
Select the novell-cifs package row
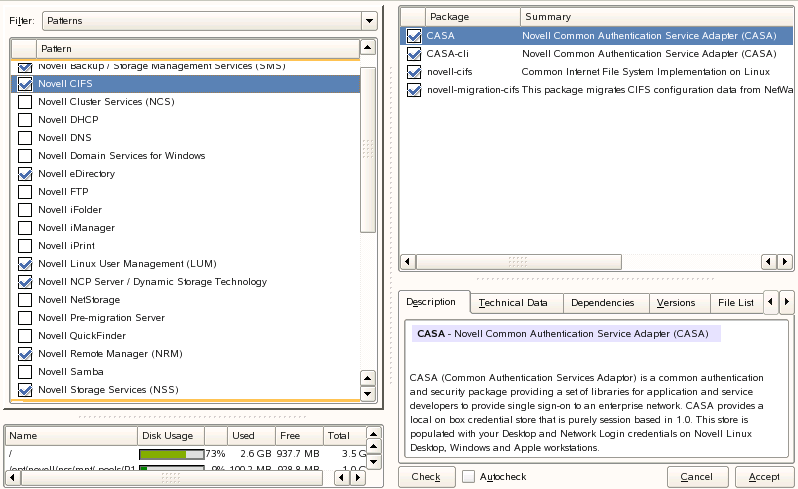[596, 72]
